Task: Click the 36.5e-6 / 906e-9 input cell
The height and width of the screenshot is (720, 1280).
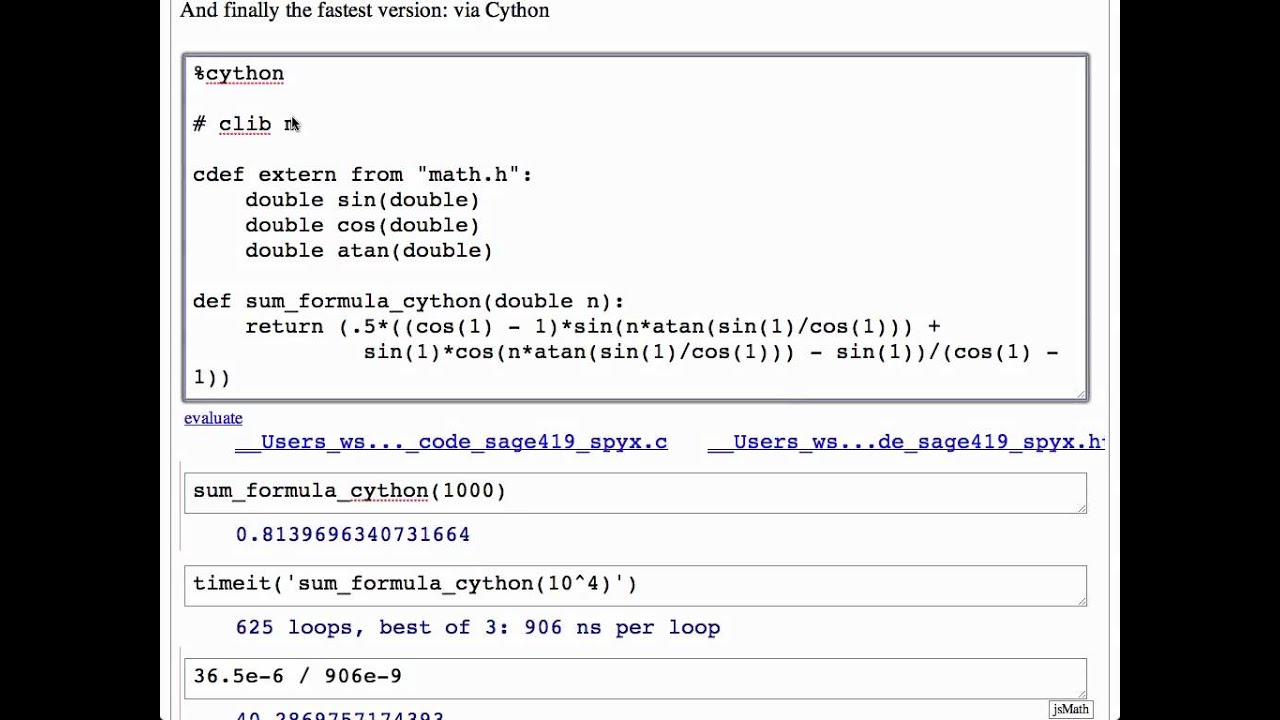Action: coord(635,678)
